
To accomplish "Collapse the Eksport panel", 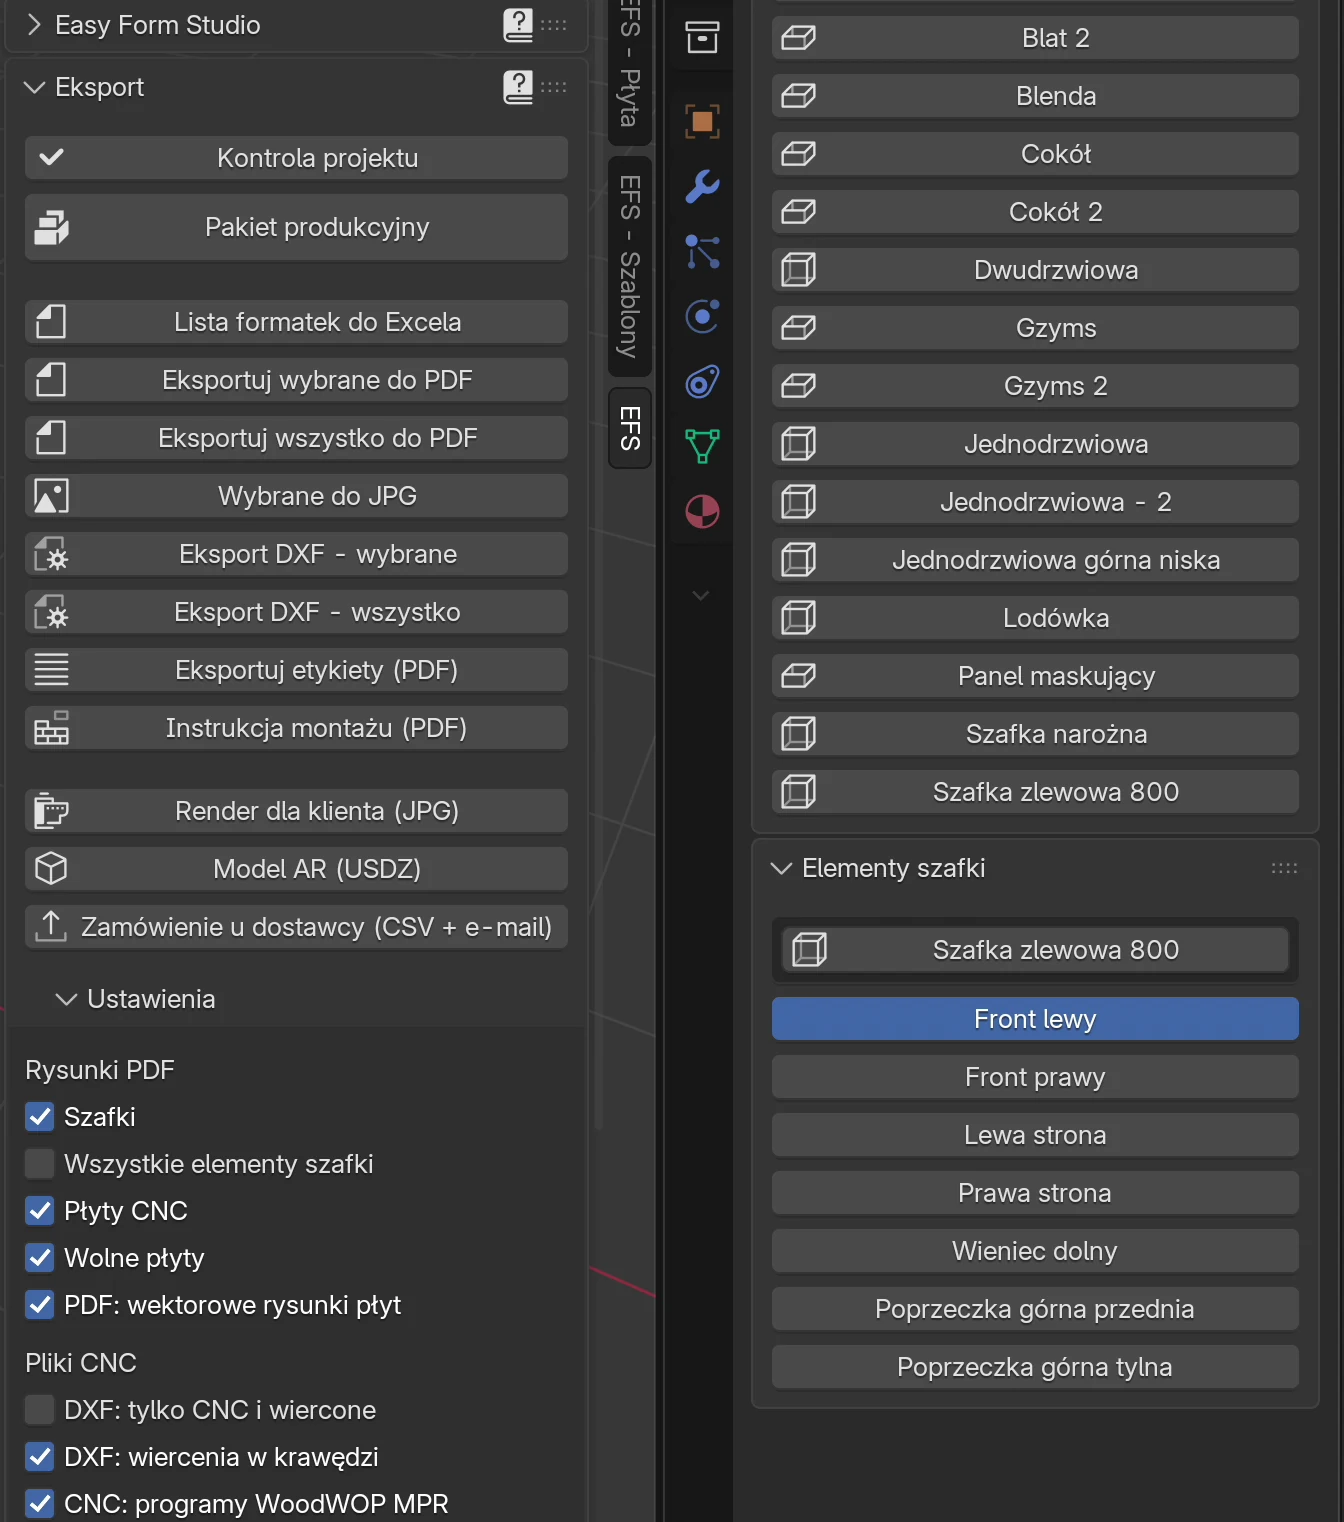I will (x=34, y=87).
